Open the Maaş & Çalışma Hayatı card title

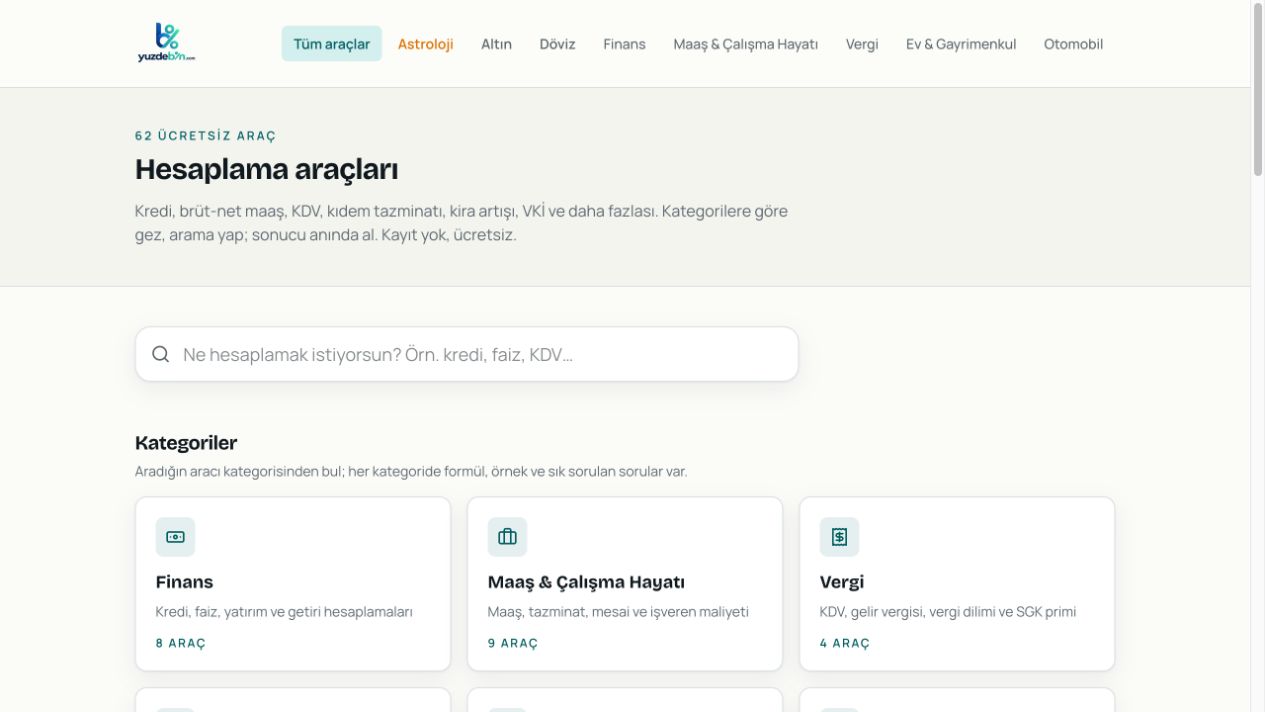pyautogui.click(x=586, y=582)
